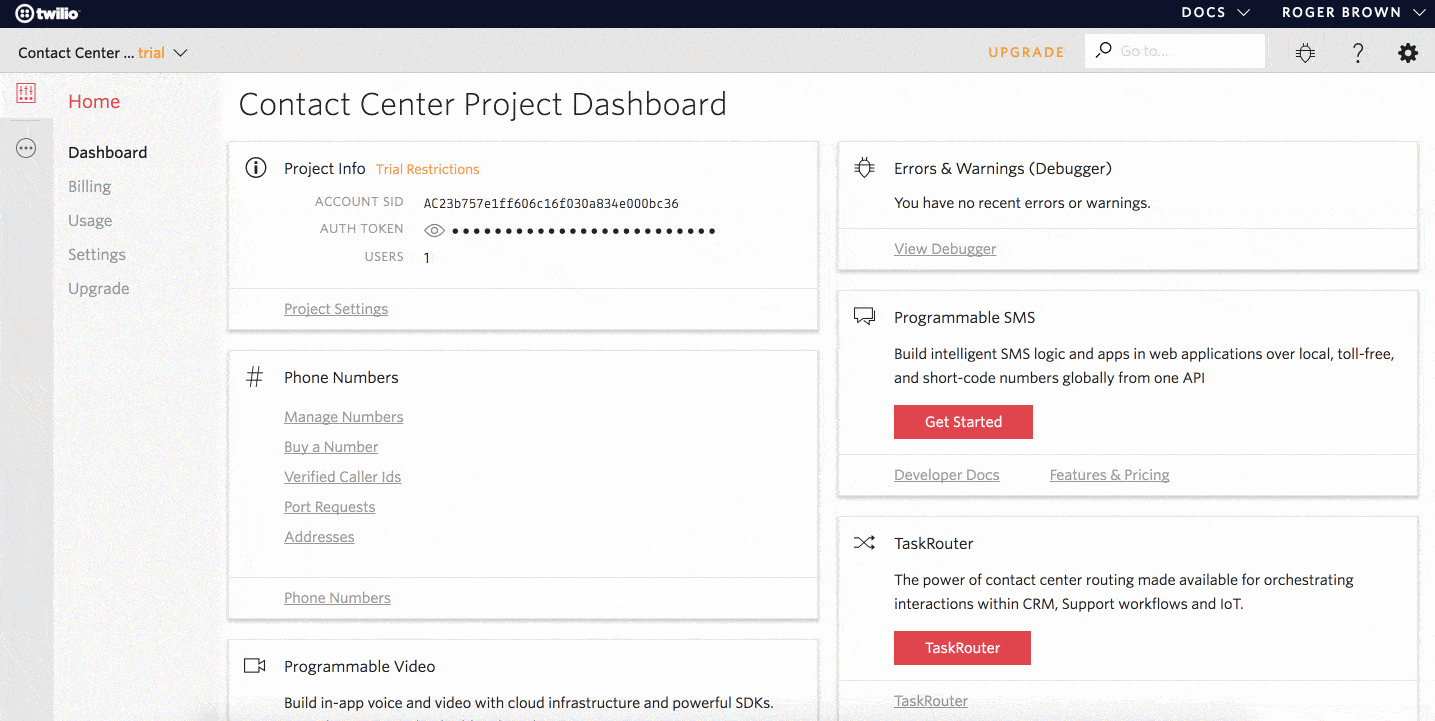Viewport: 1435px width, 721px height.
Task: Open the settings gear icon
Action: pyautogui.click(x=1408, y=53)
